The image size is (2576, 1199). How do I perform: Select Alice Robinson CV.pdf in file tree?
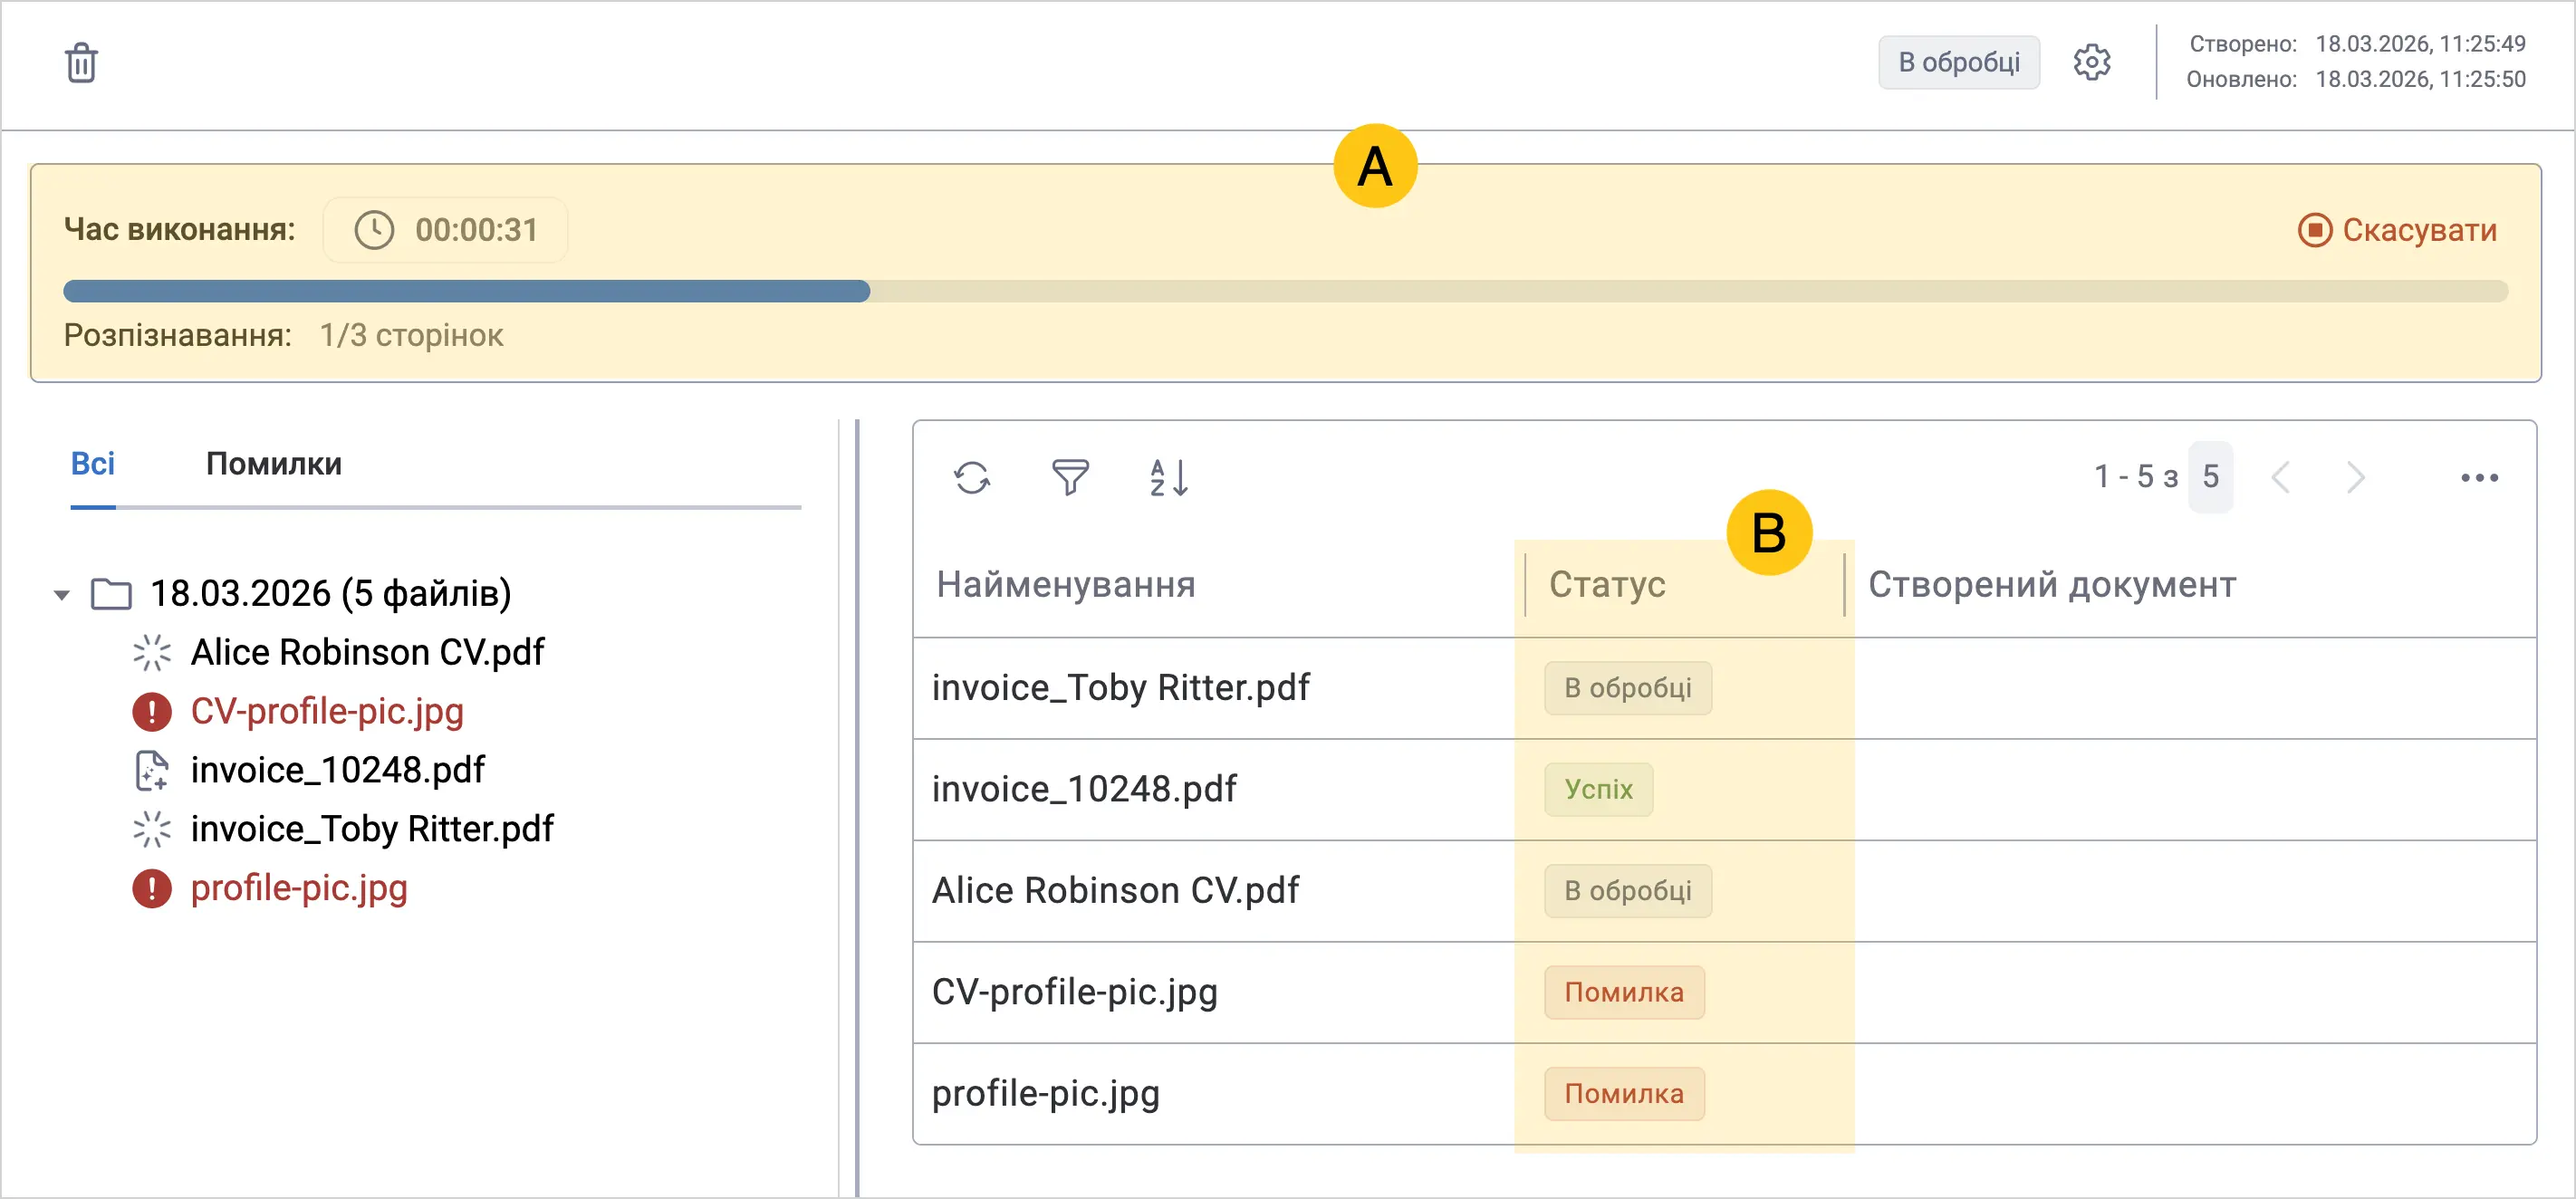pos(367,652)
